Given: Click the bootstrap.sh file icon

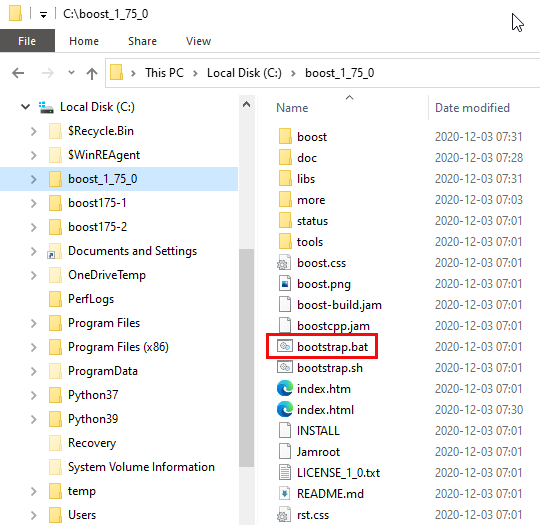Looking at the screenshot, I should tap(285, 368).
